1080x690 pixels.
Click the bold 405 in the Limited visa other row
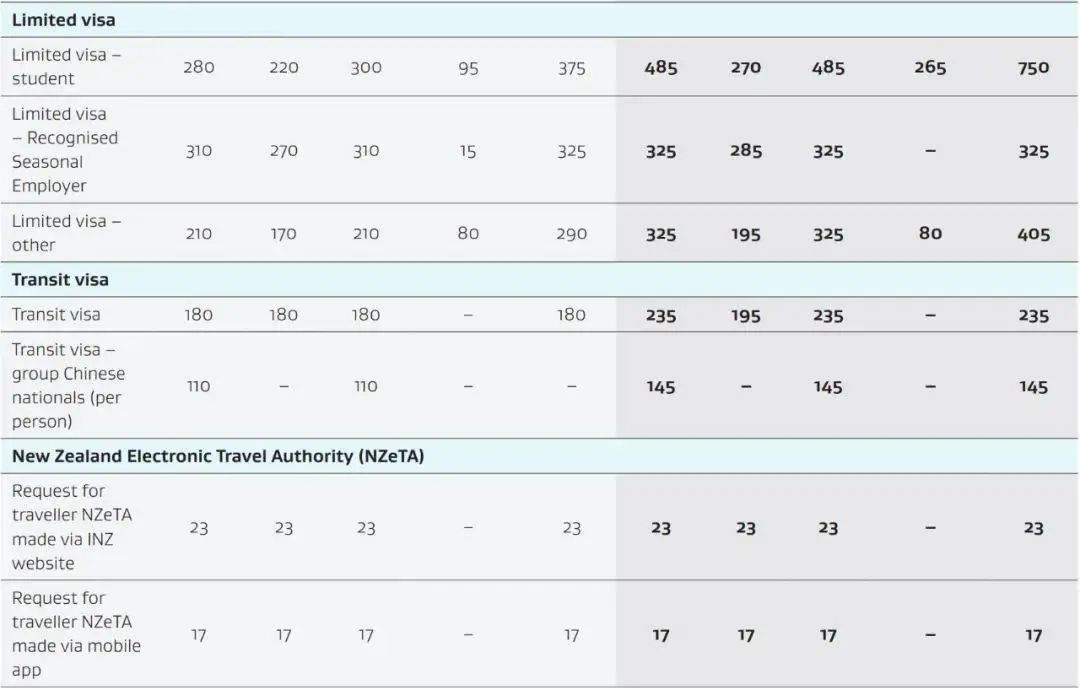1033,235
